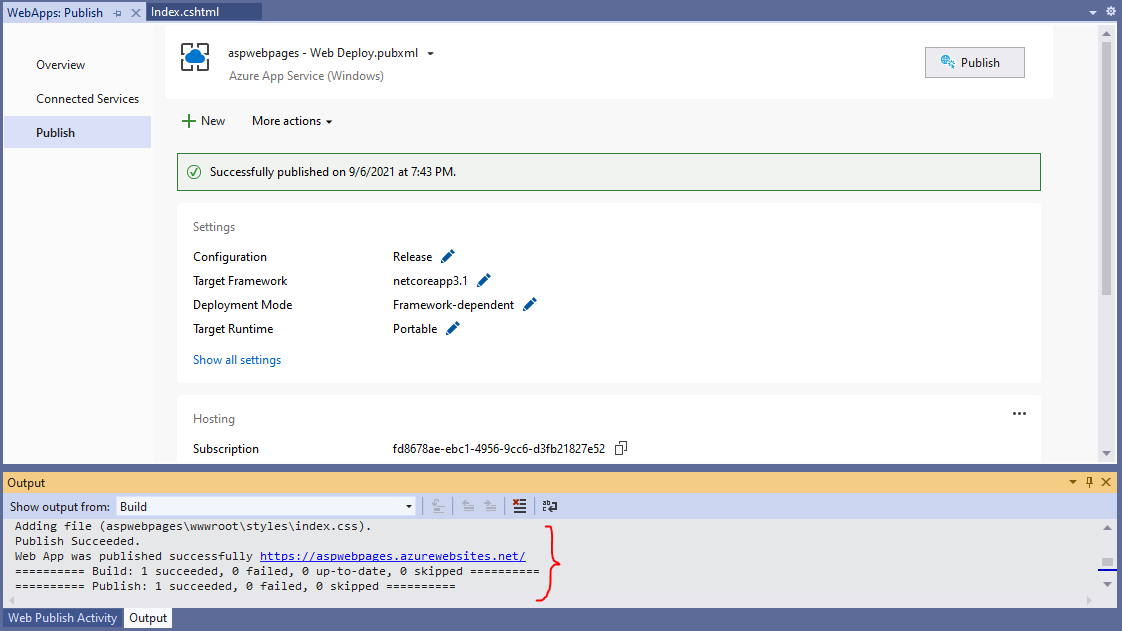The width and height of the screenshot is (1122, 631).
Task: Click the Output horizontal scroll right arrow
Action: [x=1089, y=600]
